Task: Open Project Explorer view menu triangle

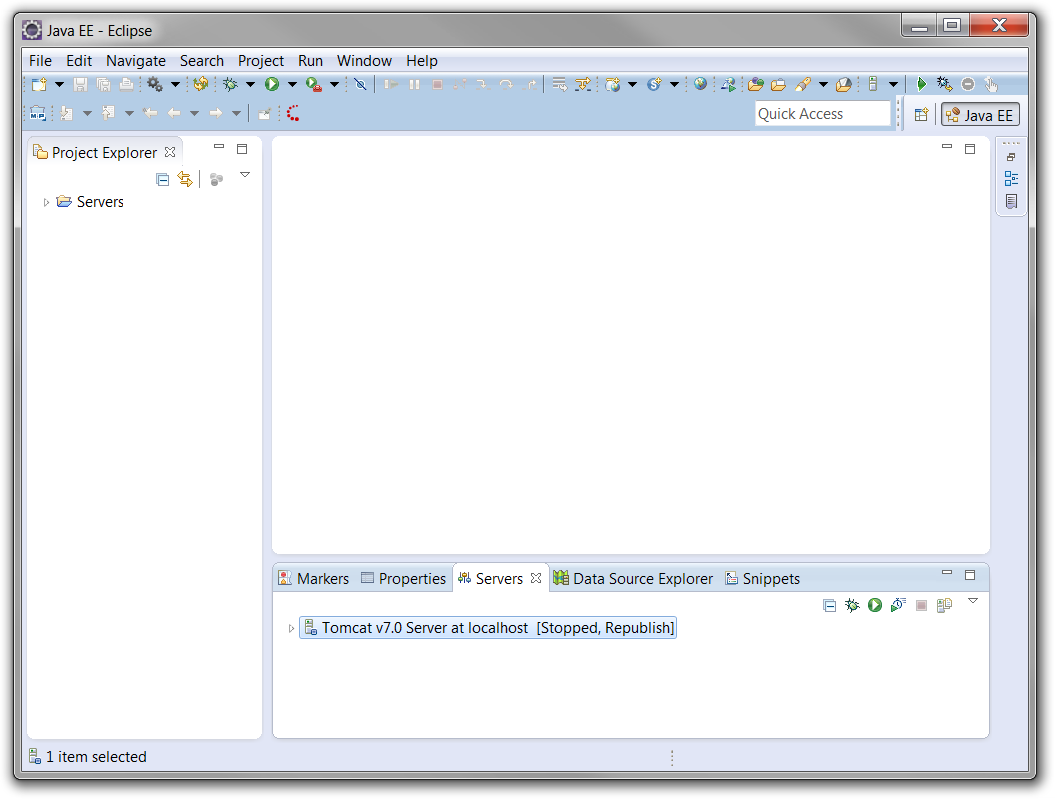Action: coord(245,176)
